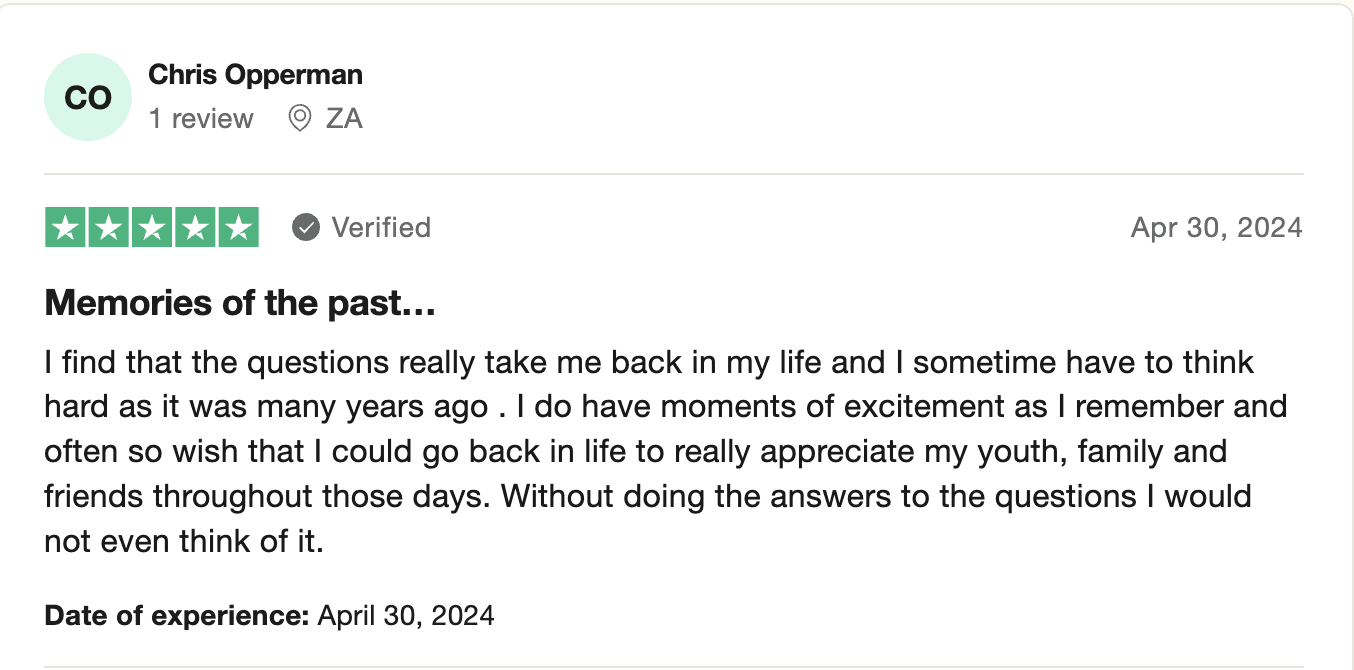Screen dimensions: 1354x670
Task: Click the first green rating star
Action: click(66, 228)
